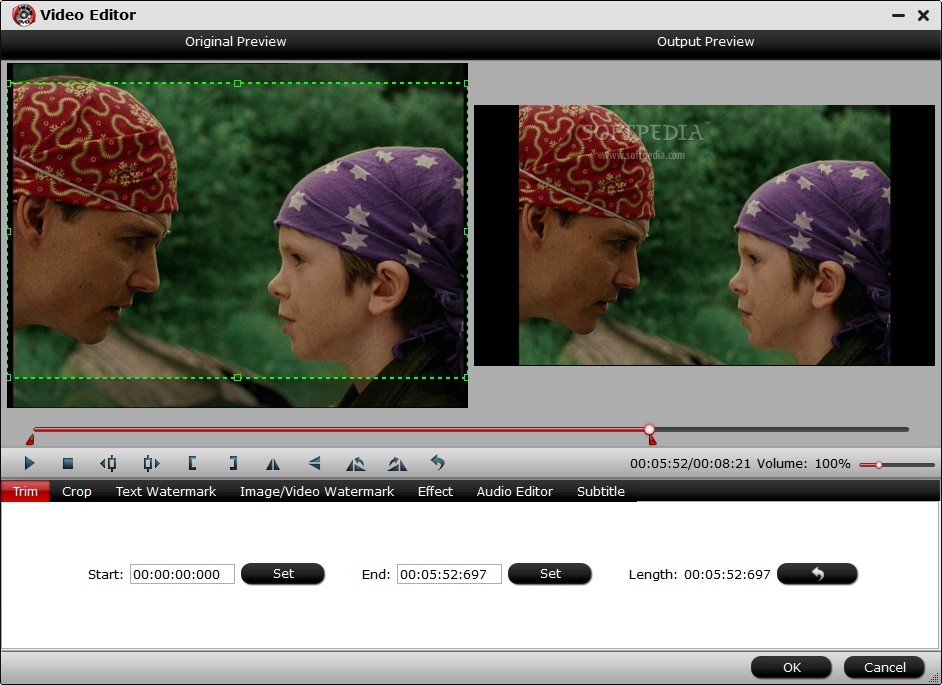
Task: Step to the next frame
Action: 151,463
